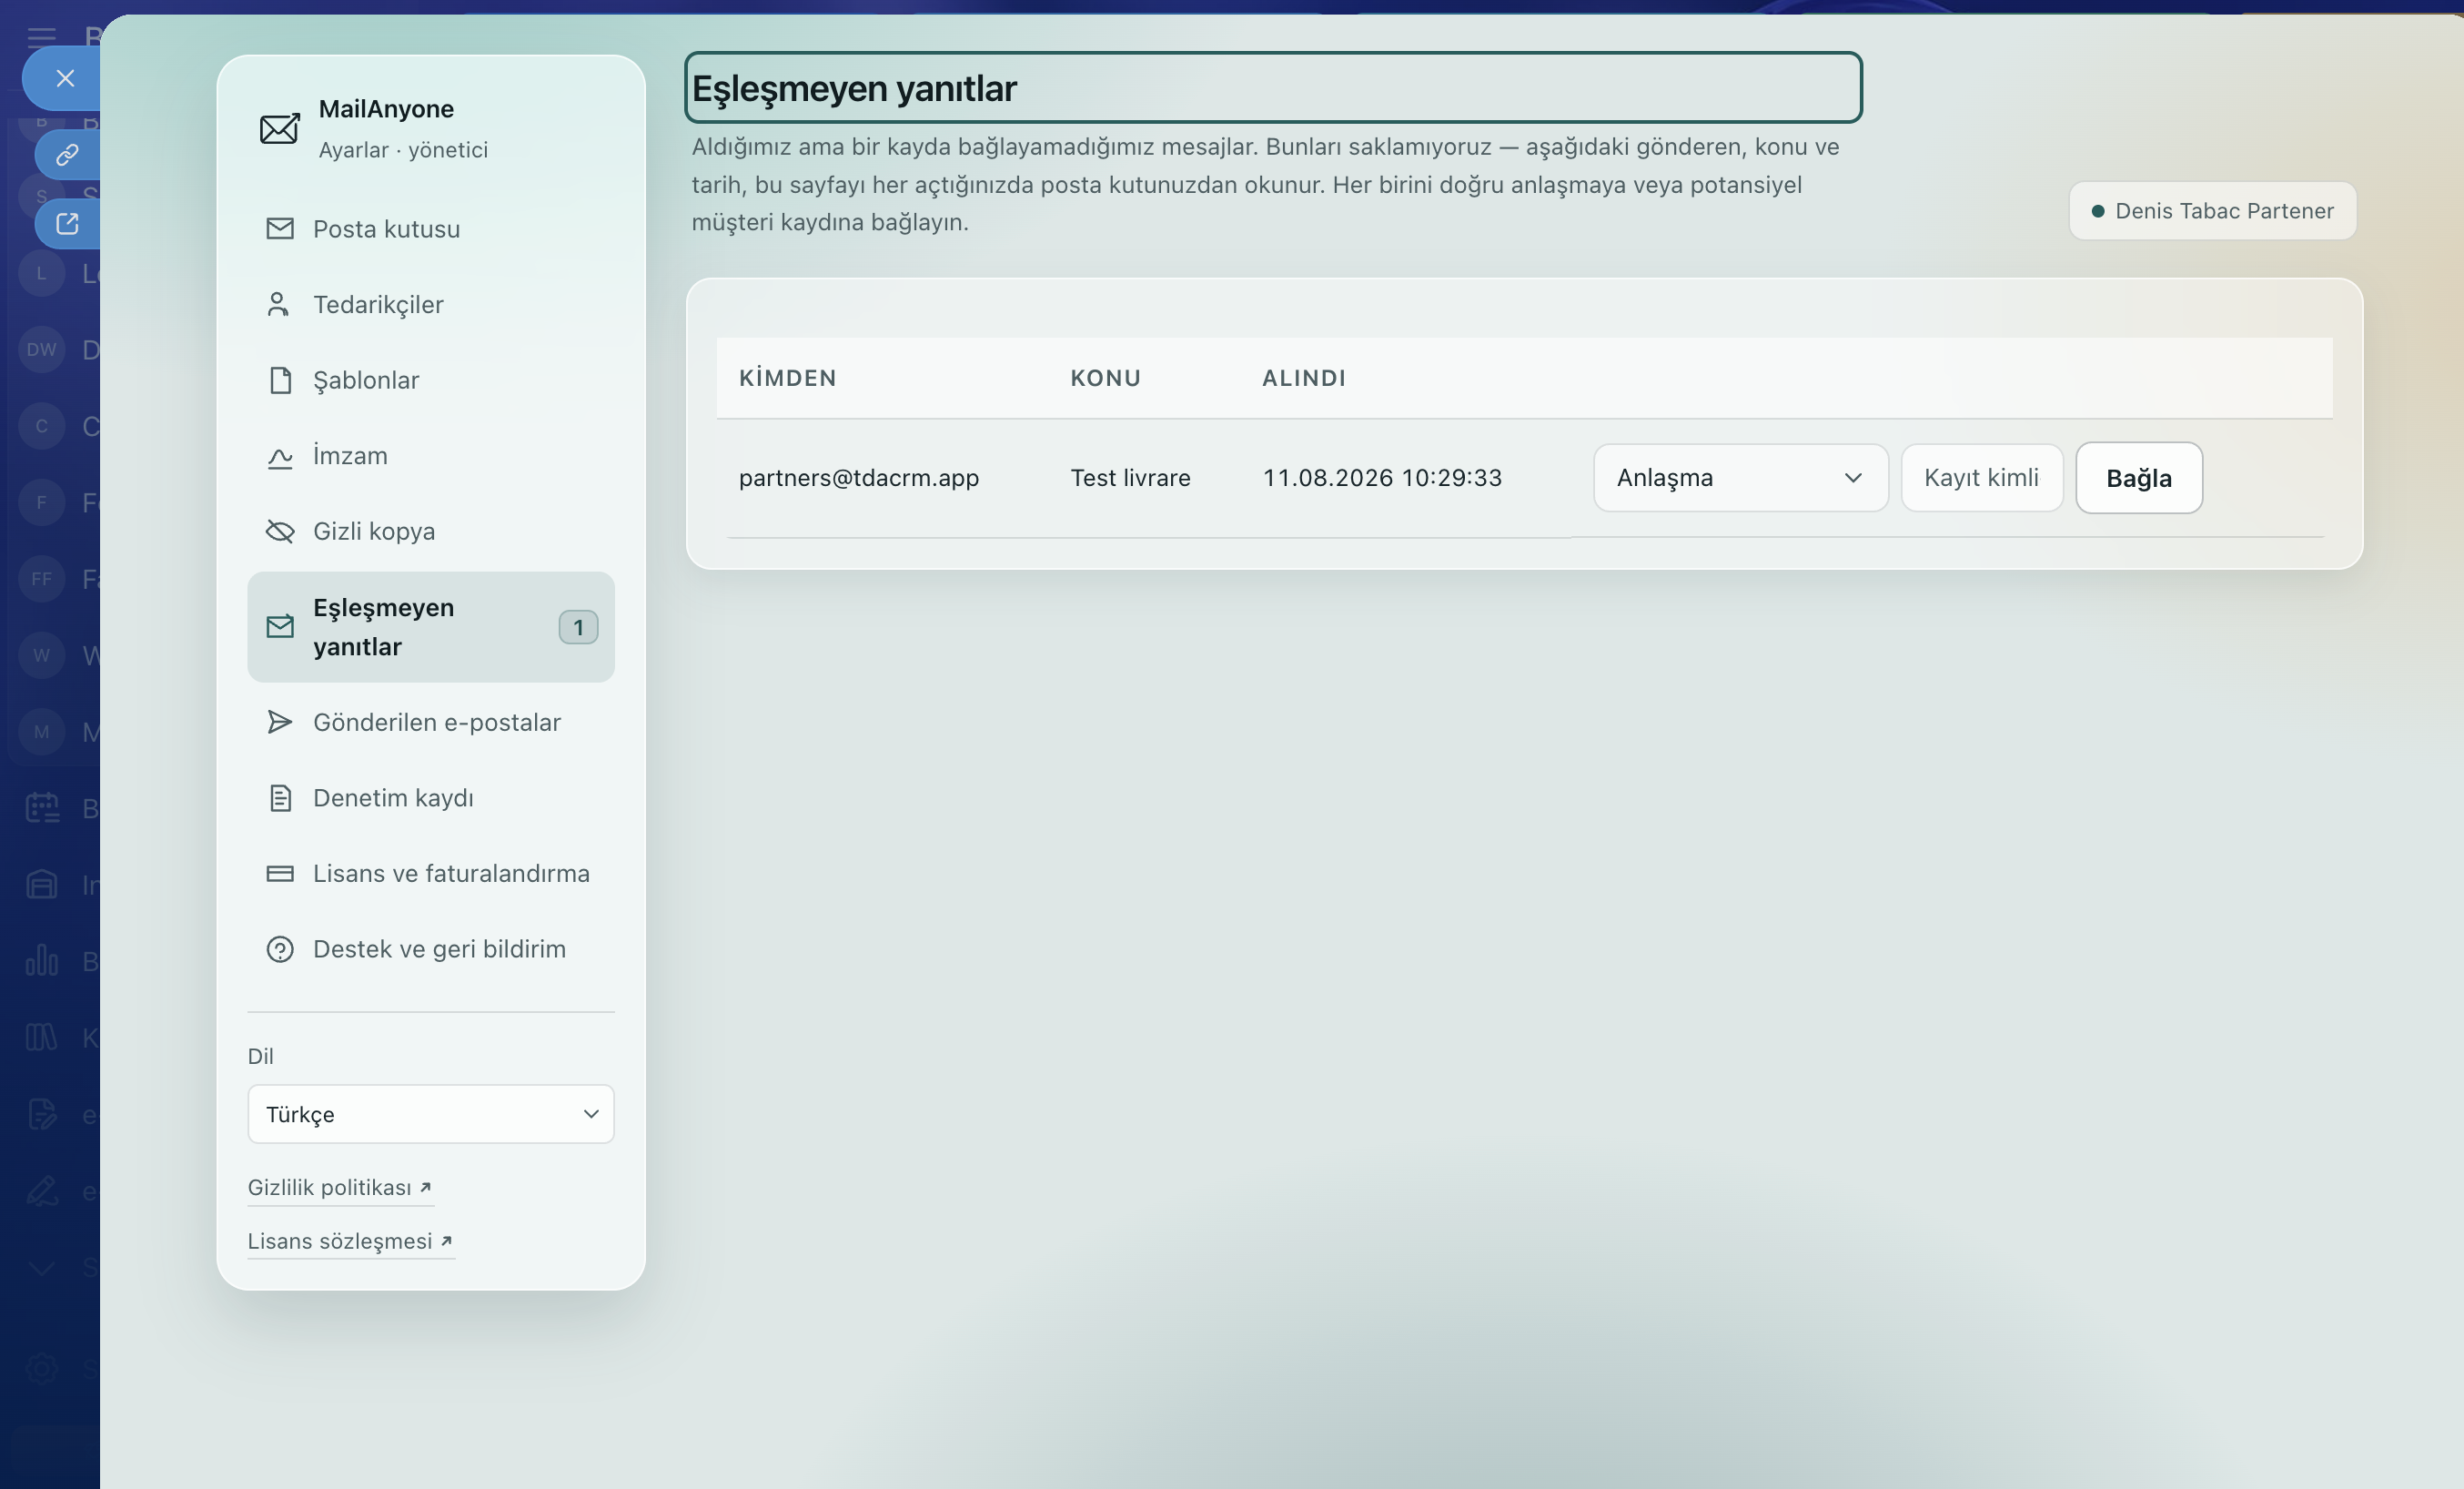Open the Lisans sözleşmesi link
Image resolution: width=2464 pixels, height=1489 pixels.
coord(351,1241)
